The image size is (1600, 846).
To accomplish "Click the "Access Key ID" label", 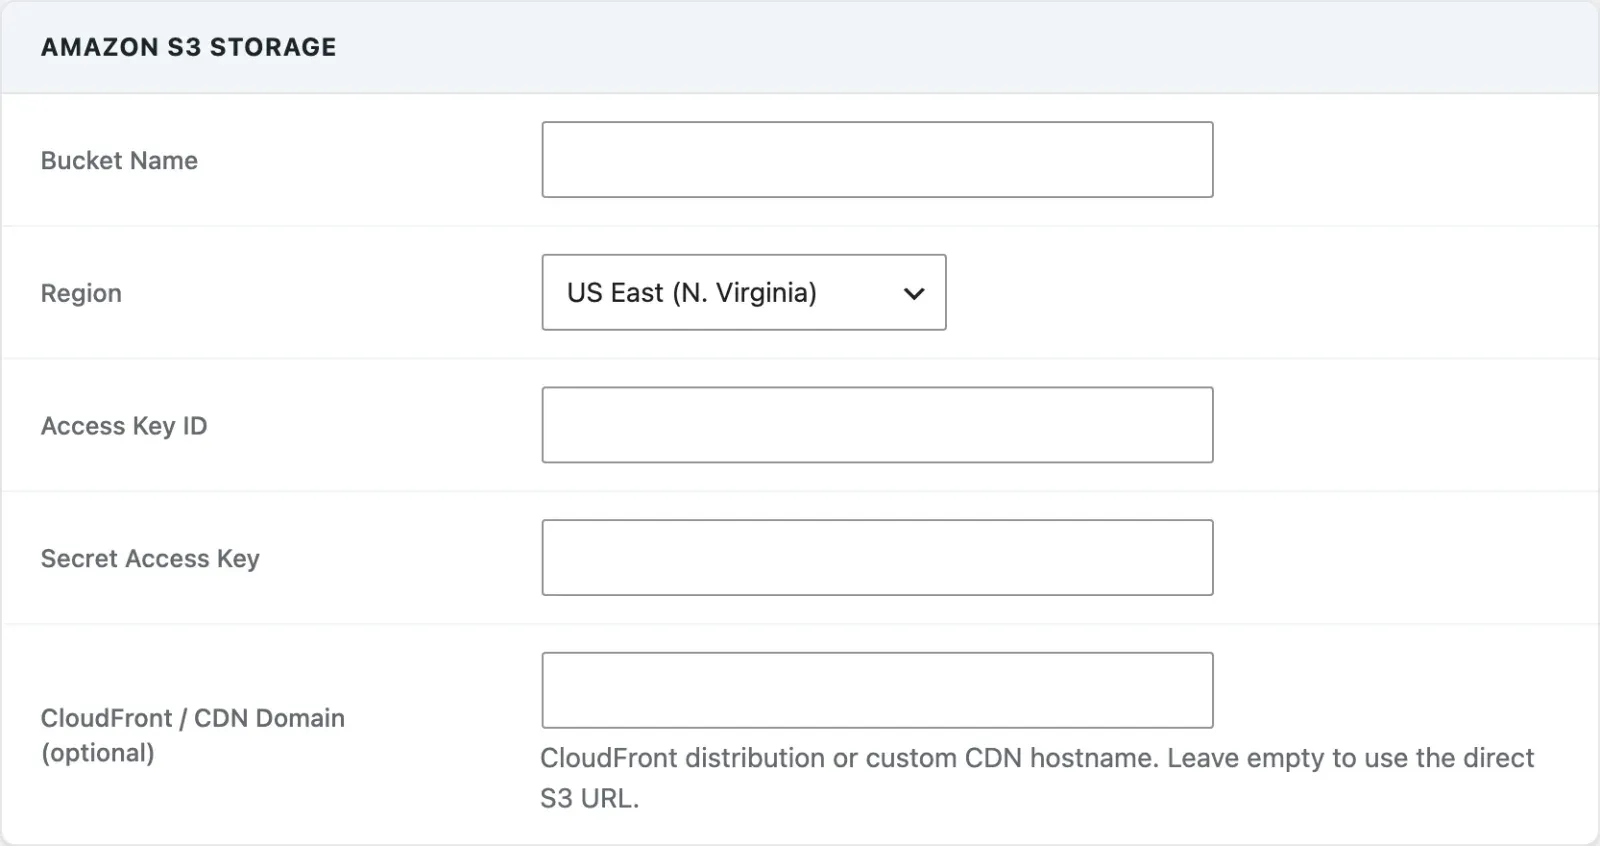I will pyautogui.click(x=124, y=426).
